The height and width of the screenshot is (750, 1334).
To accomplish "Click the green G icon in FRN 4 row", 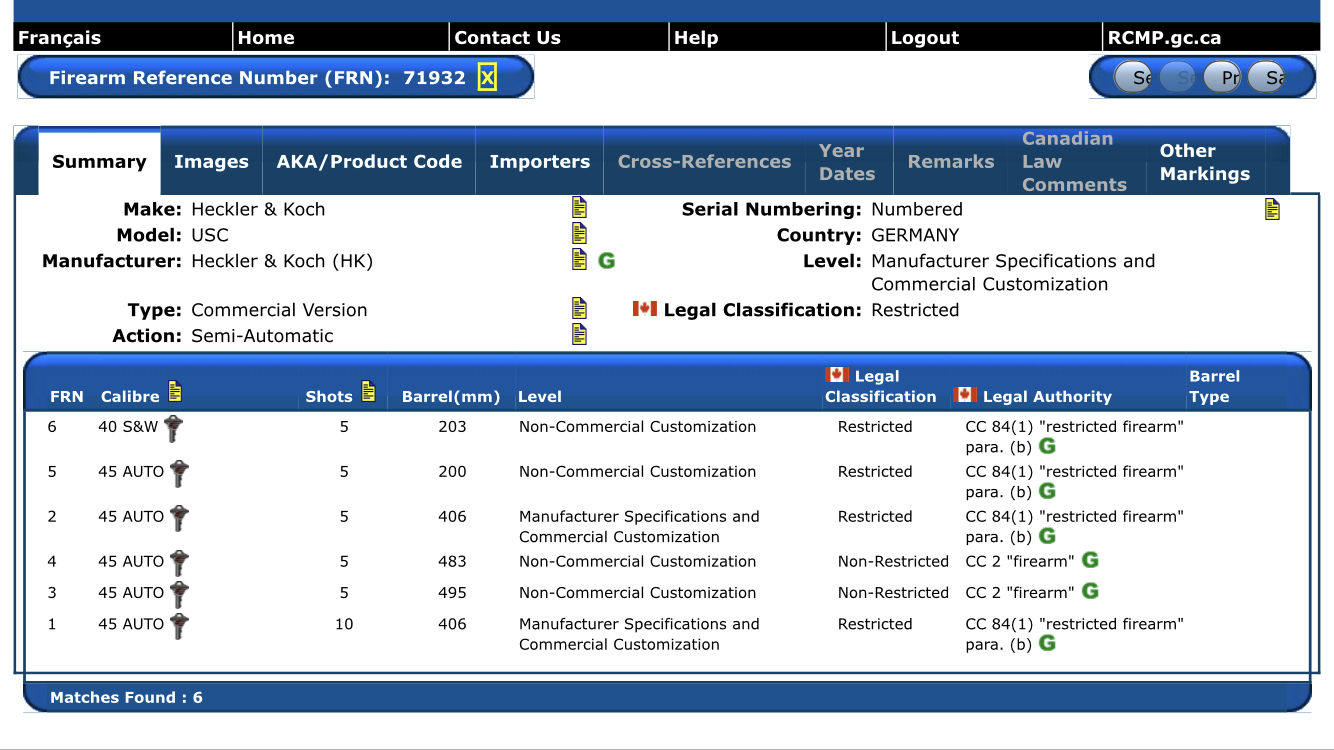I will coord(1091,561).
